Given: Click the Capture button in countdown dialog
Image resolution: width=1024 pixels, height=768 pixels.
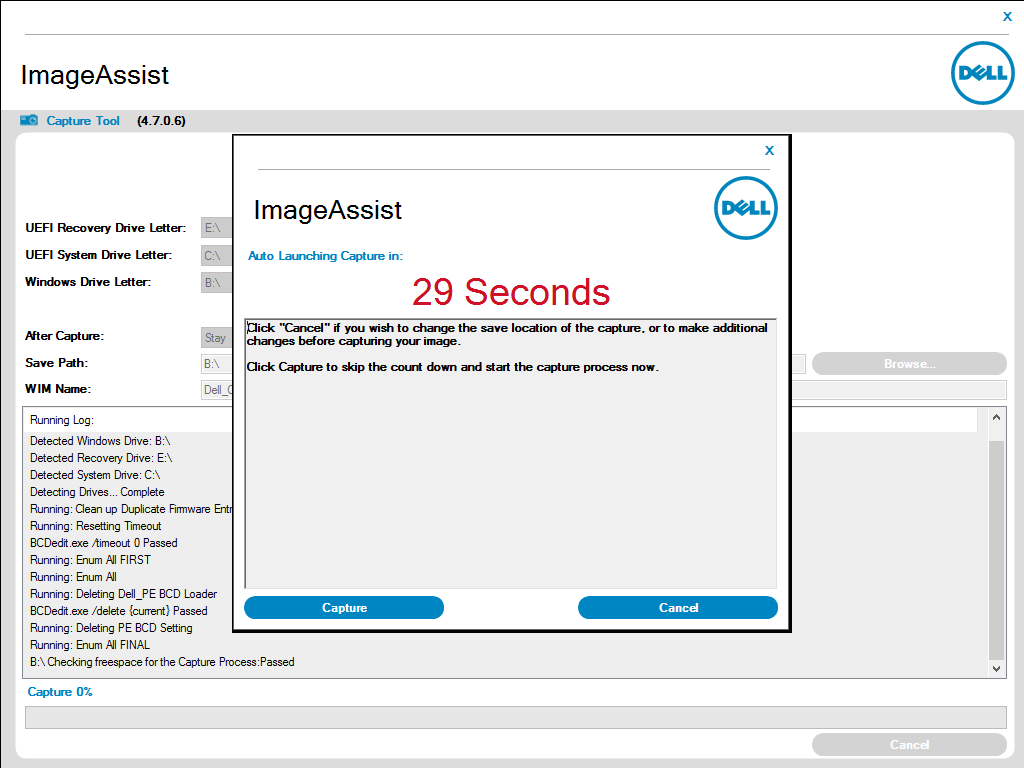Looking at the screenshot, I should tap(344, 607).
